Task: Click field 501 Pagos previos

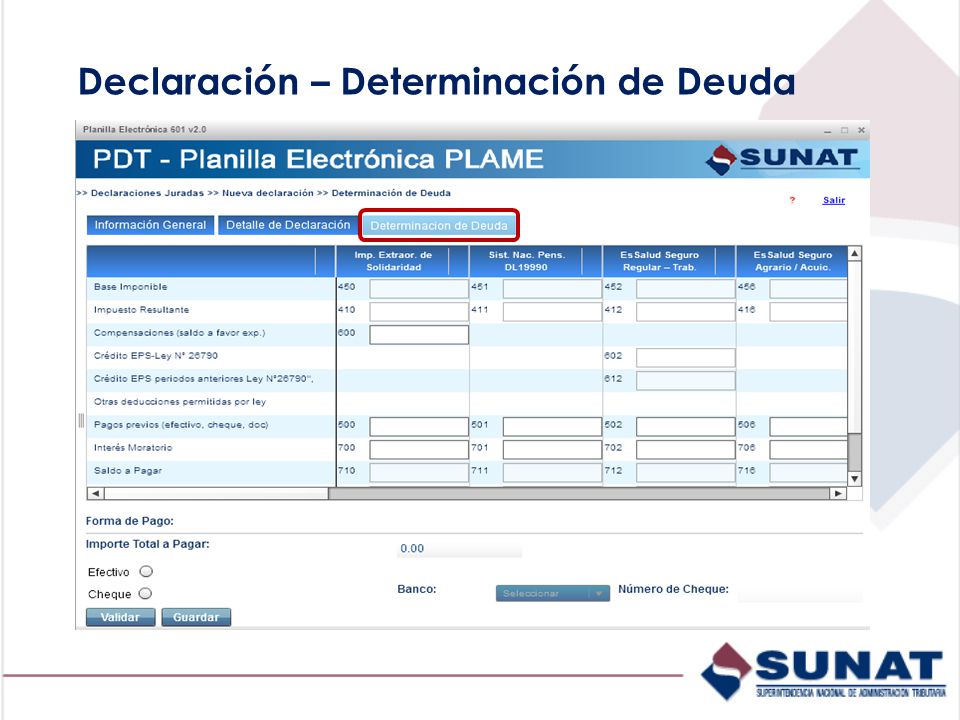Action: pyautogui.click(x=552, y=427)
